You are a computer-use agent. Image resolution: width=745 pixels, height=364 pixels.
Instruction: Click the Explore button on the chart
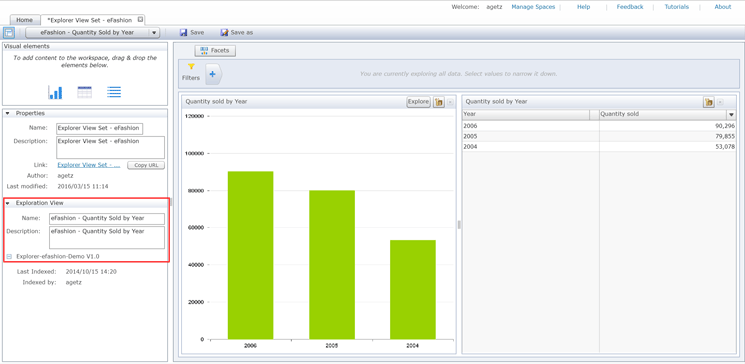[x=418, y=102]
